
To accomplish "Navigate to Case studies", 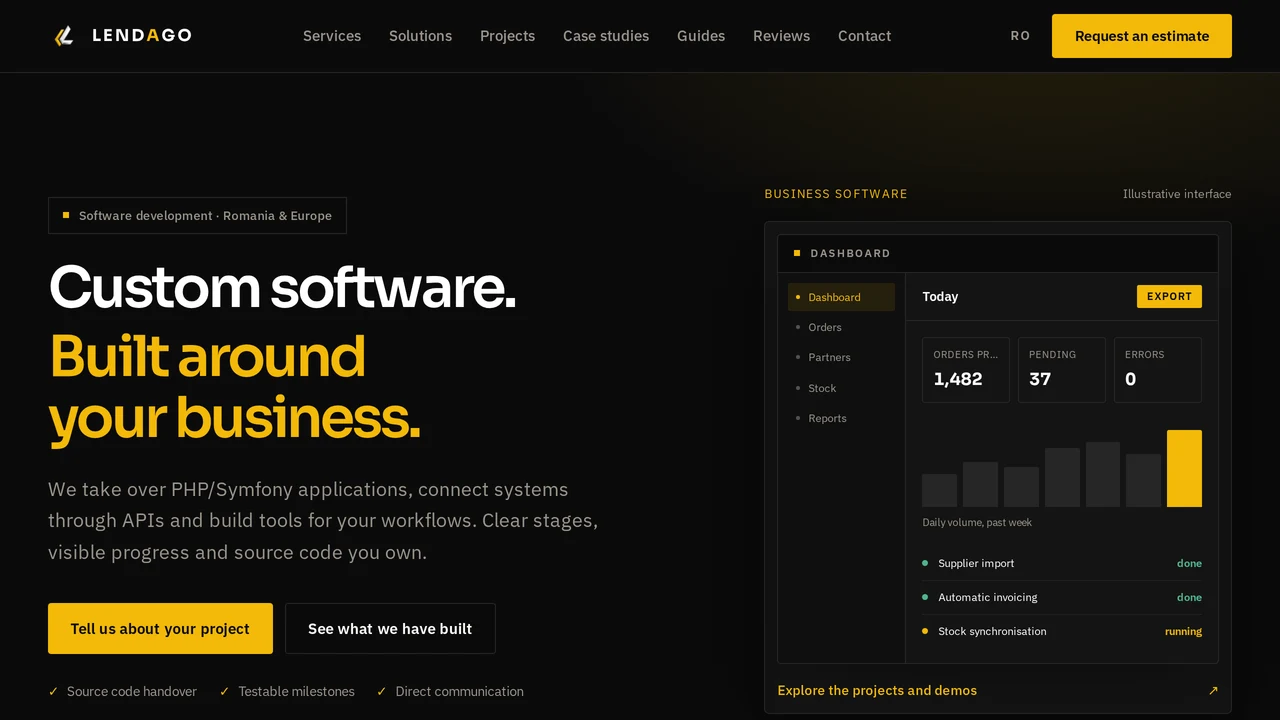I will coord(606,36).
